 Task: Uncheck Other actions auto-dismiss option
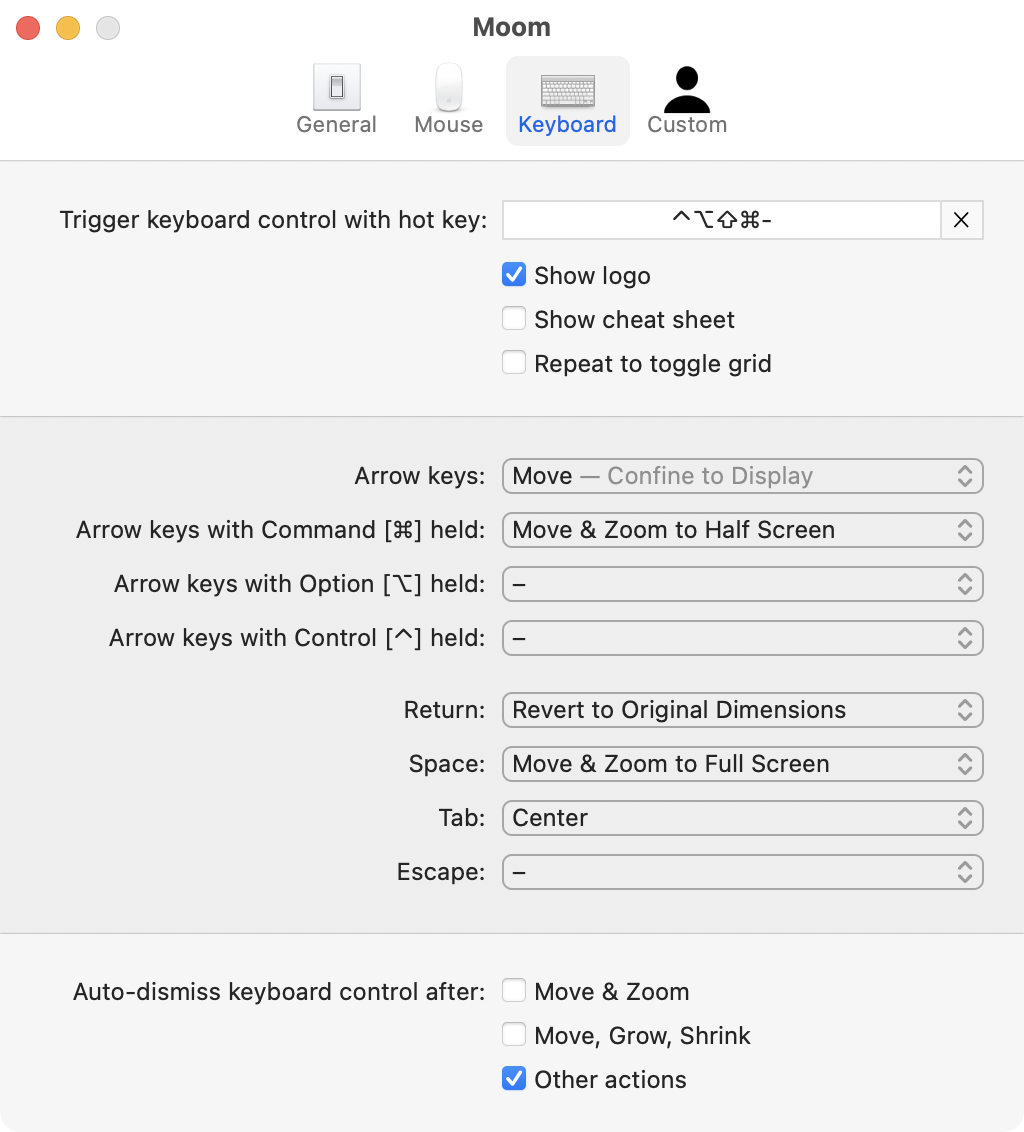click(x=514, y=1079)
